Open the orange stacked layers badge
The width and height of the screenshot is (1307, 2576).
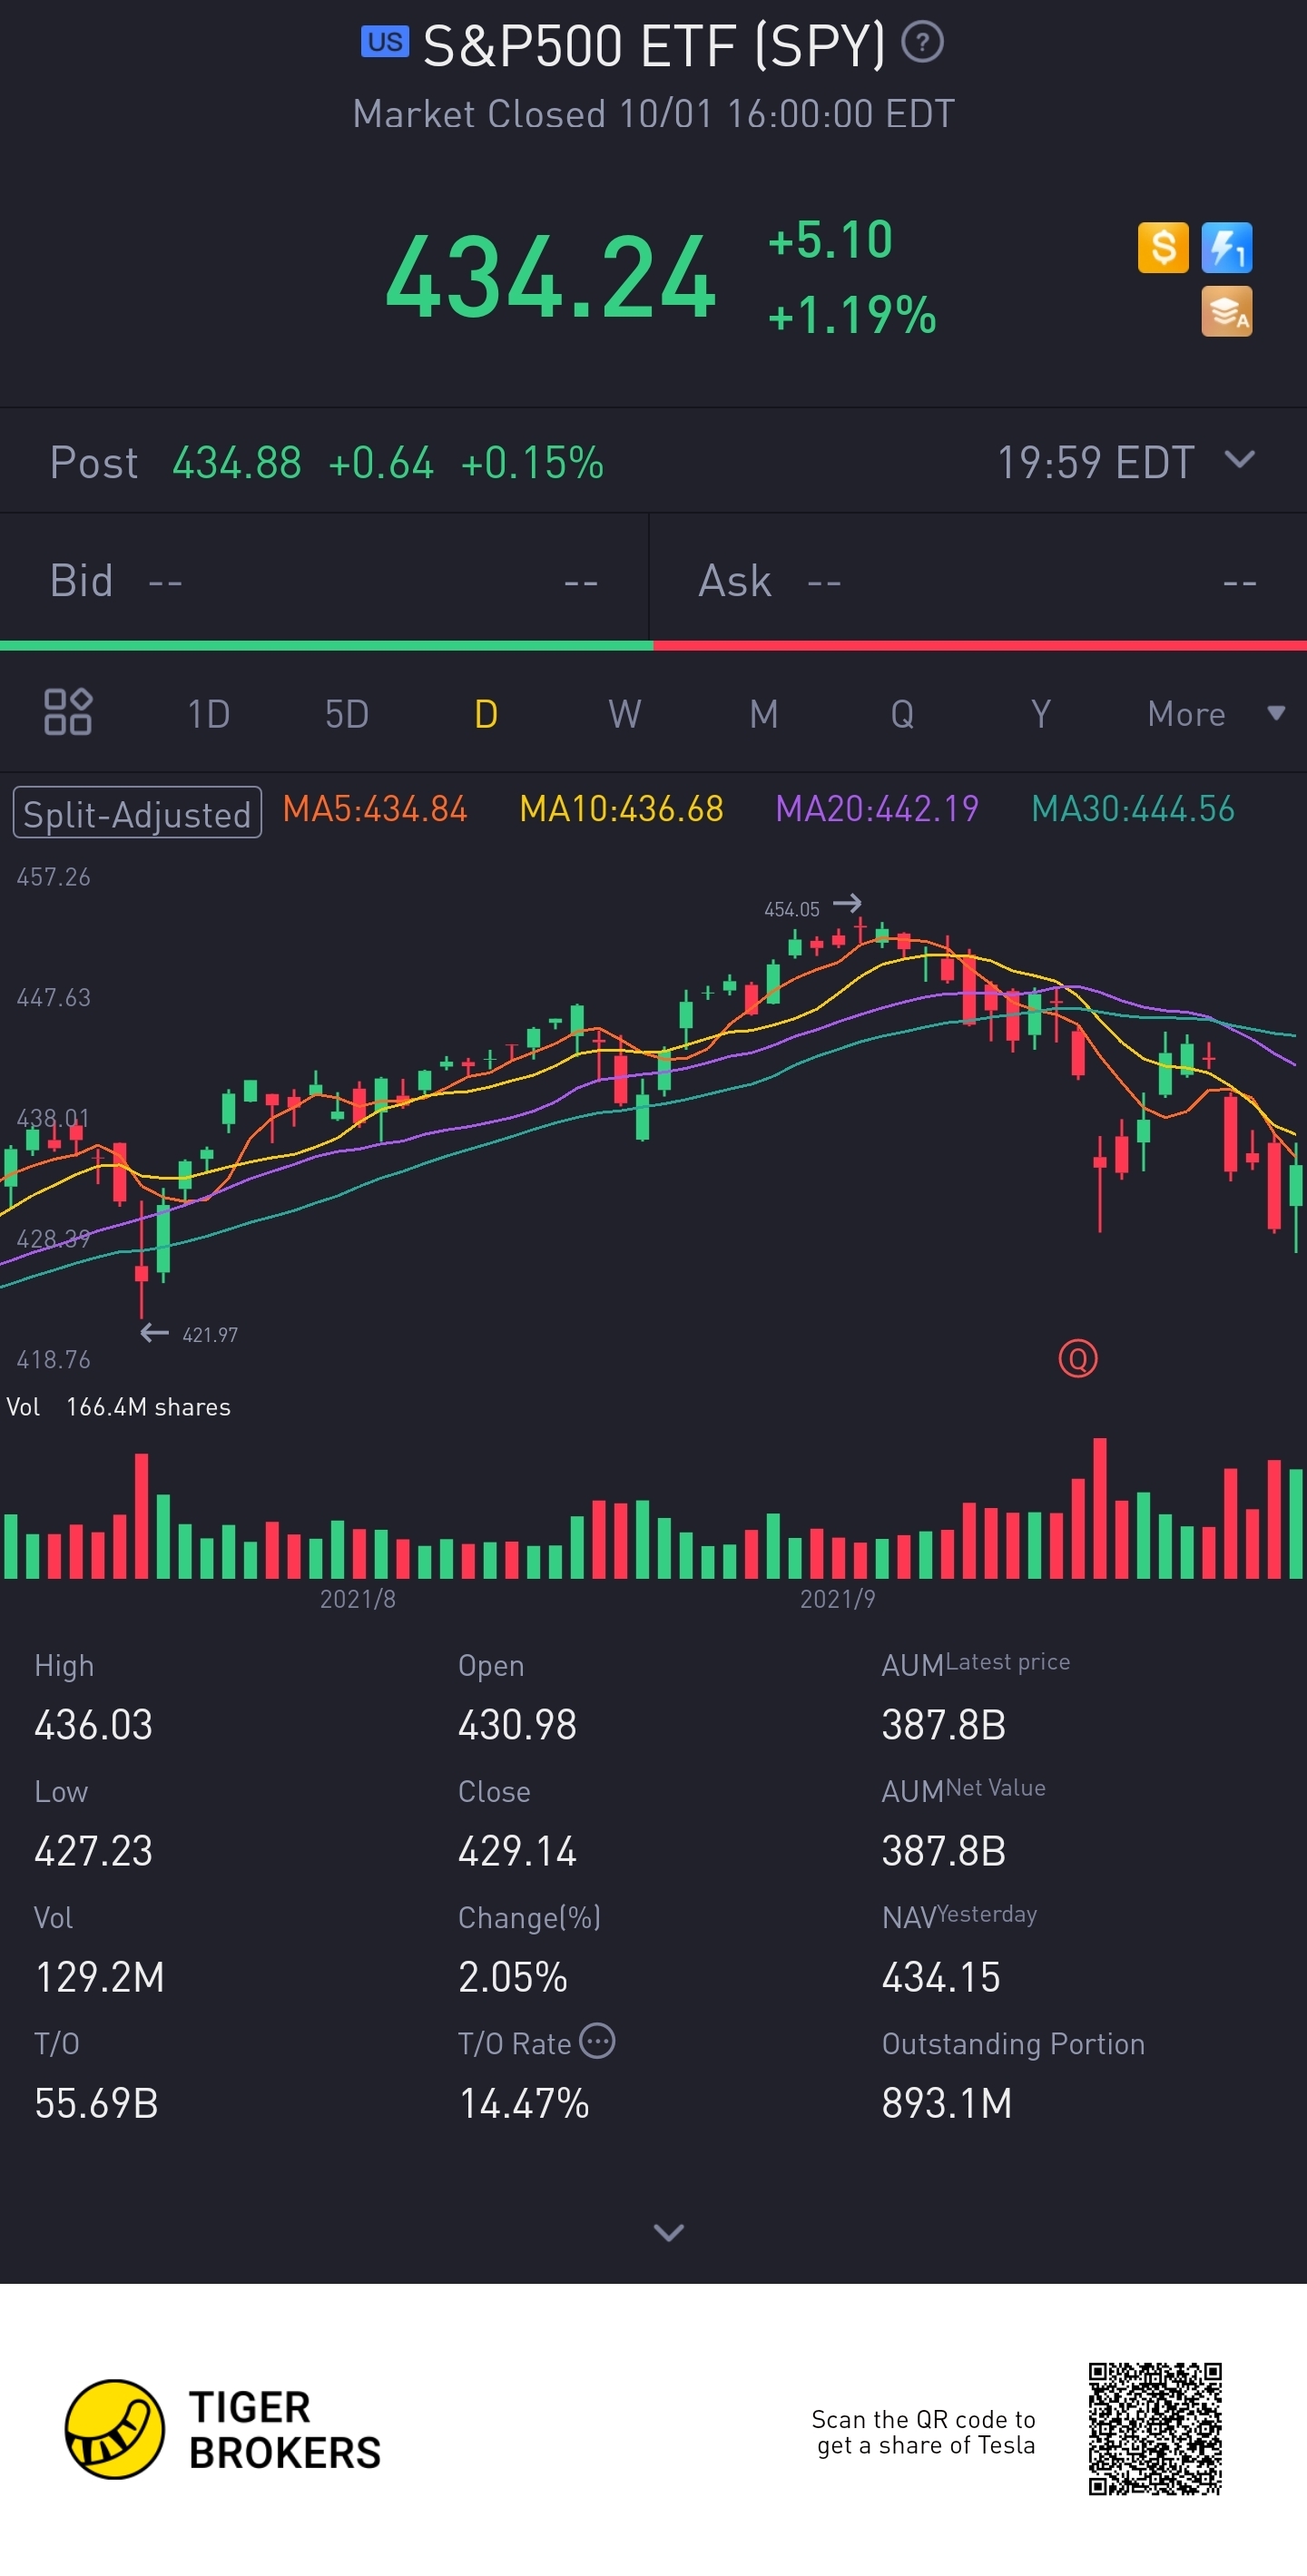tap(1226, 311)
